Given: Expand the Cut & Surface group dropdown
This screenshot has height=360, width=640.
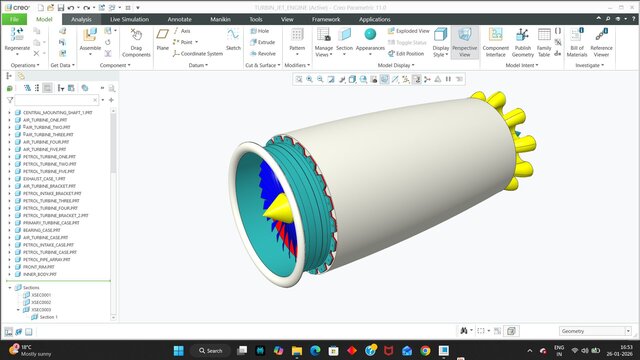Looking at the screenshot, I should 262,65.
